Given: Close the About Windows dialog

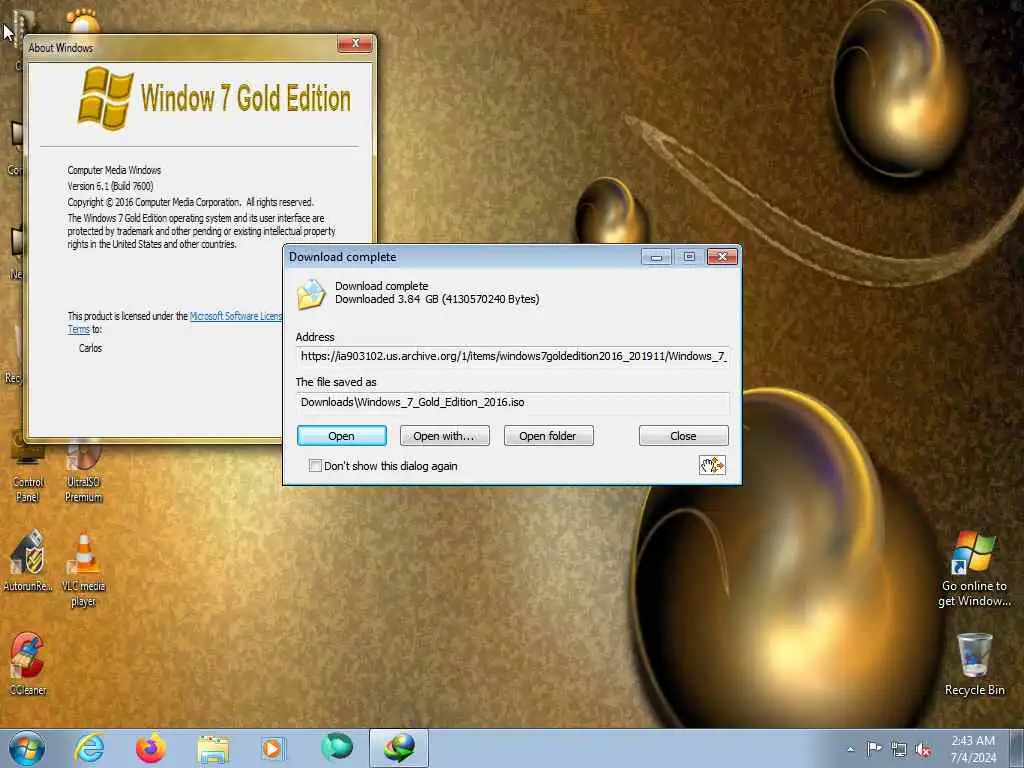Looking at the screenshot, I should 355,43.
